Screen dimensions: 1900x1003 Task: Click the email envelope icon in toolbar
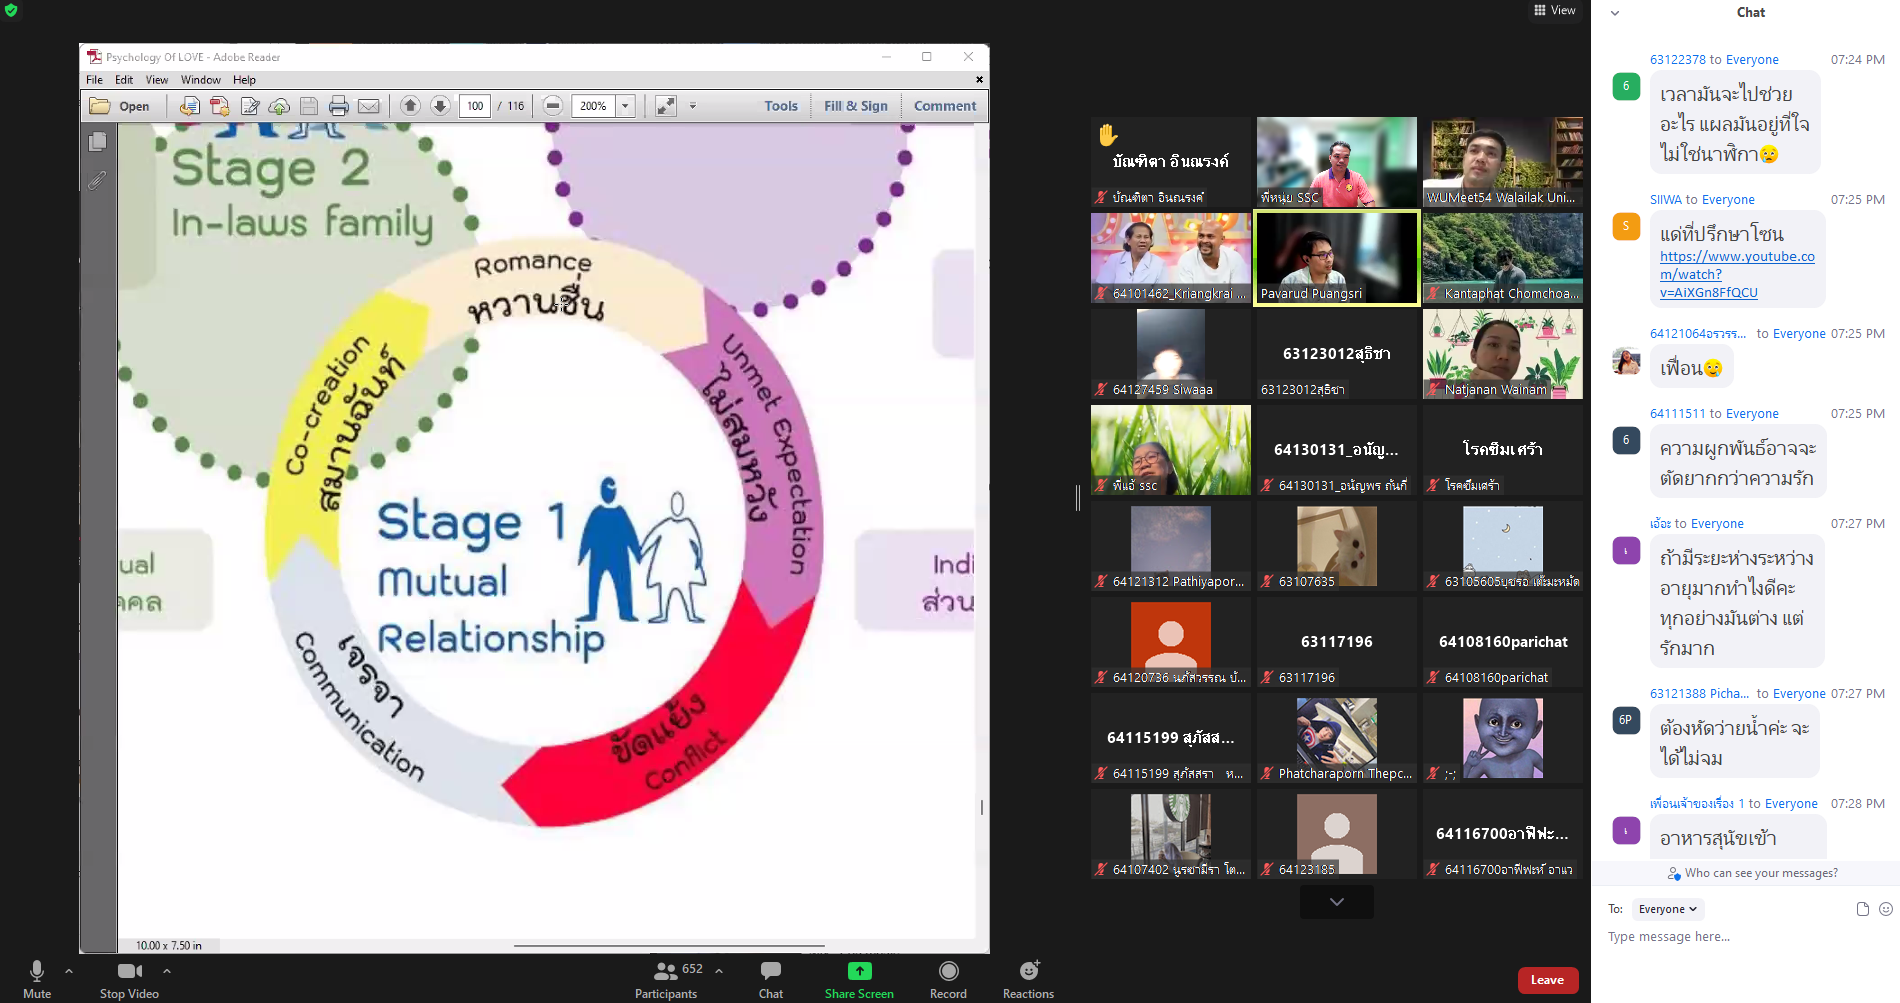(x=369, y=106)
